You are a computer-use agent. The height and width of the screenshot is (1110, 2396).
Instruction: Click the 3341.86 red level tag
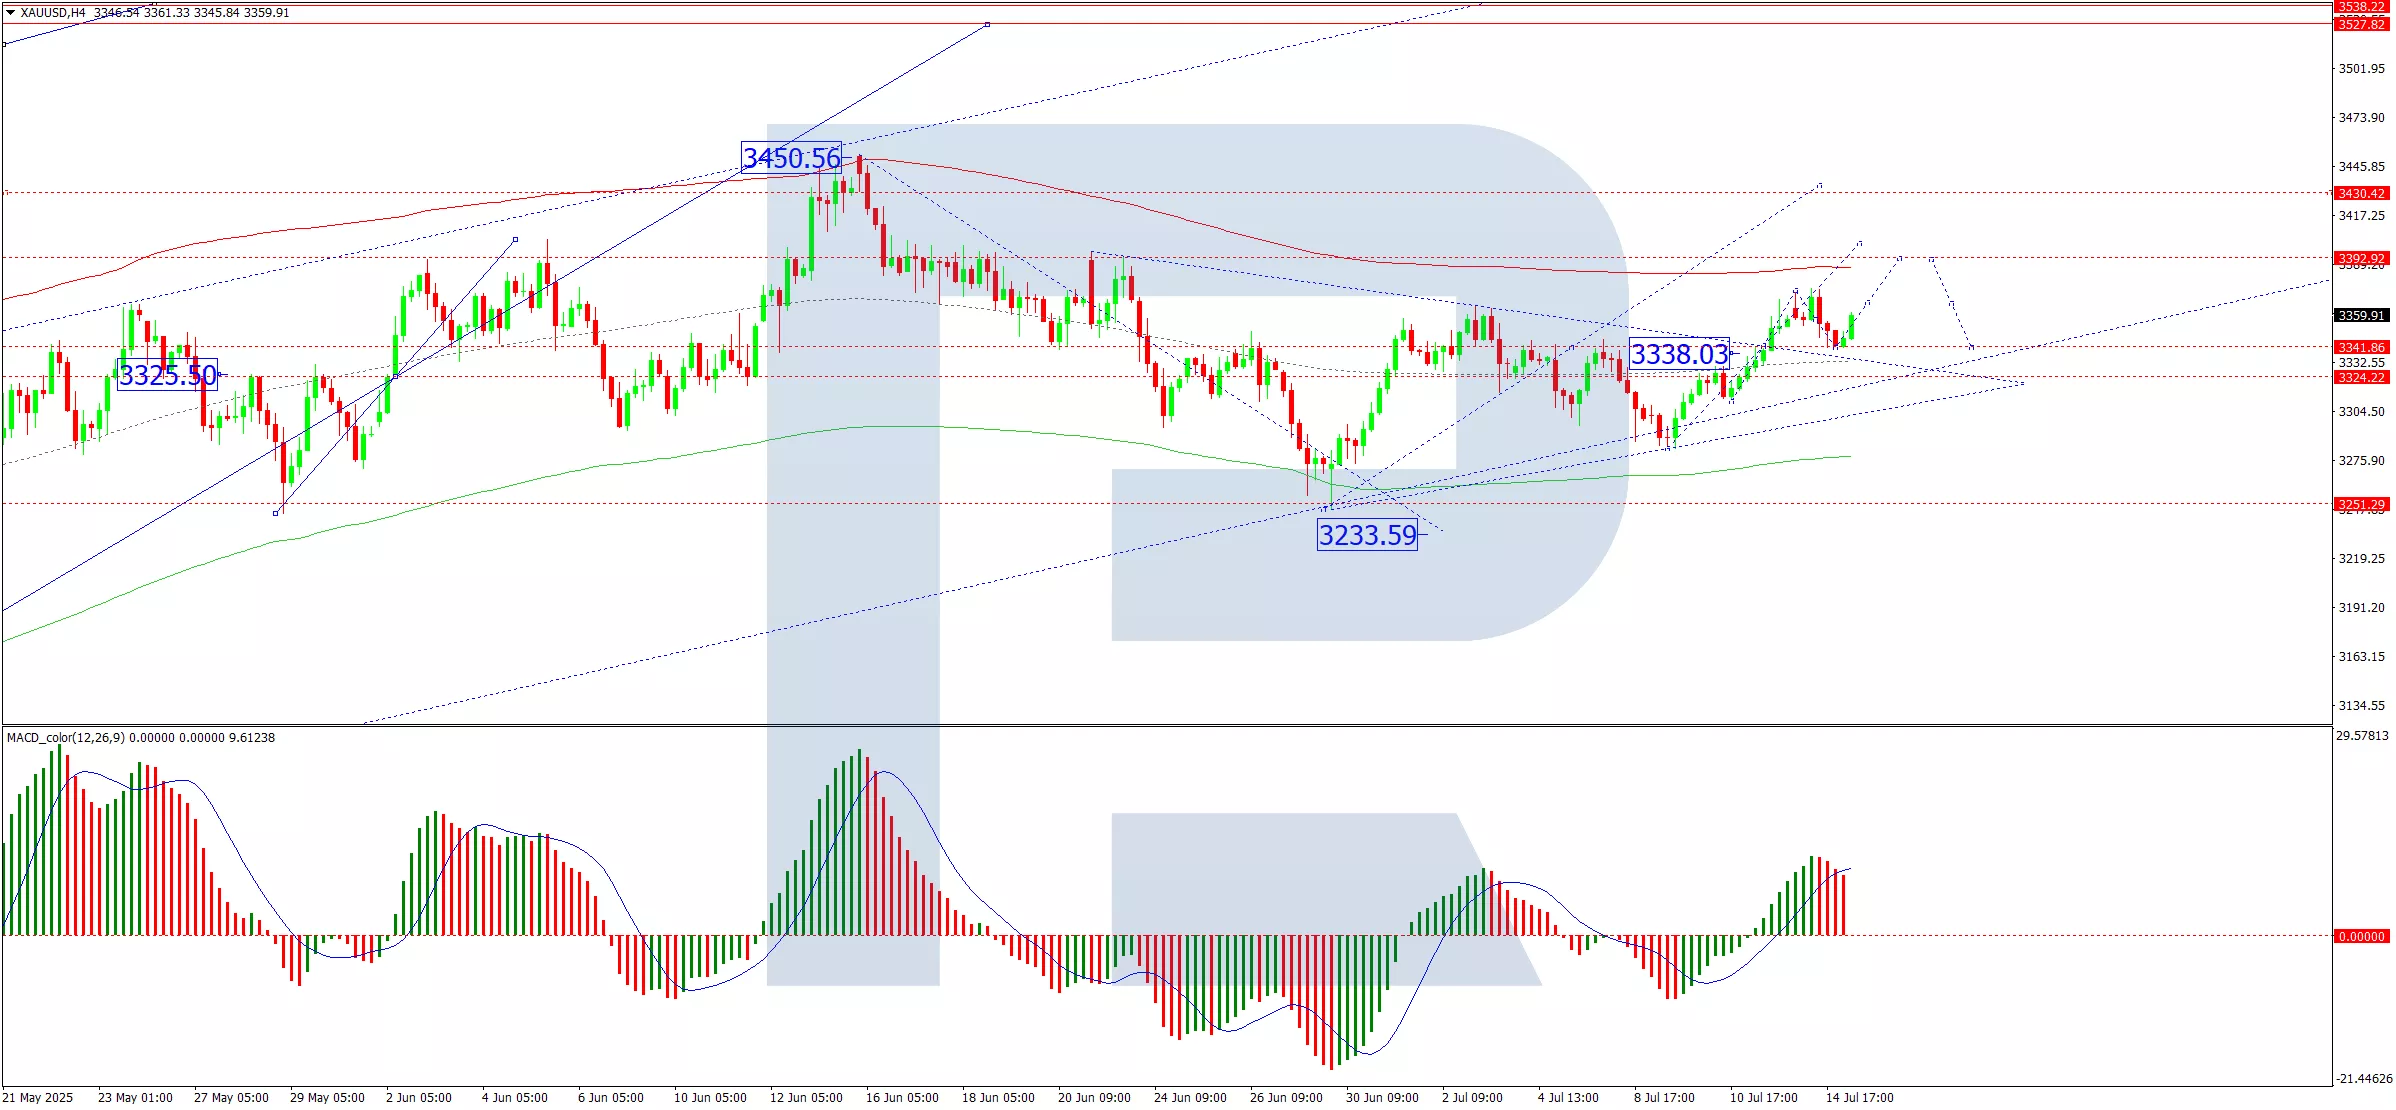[2361, 347]
